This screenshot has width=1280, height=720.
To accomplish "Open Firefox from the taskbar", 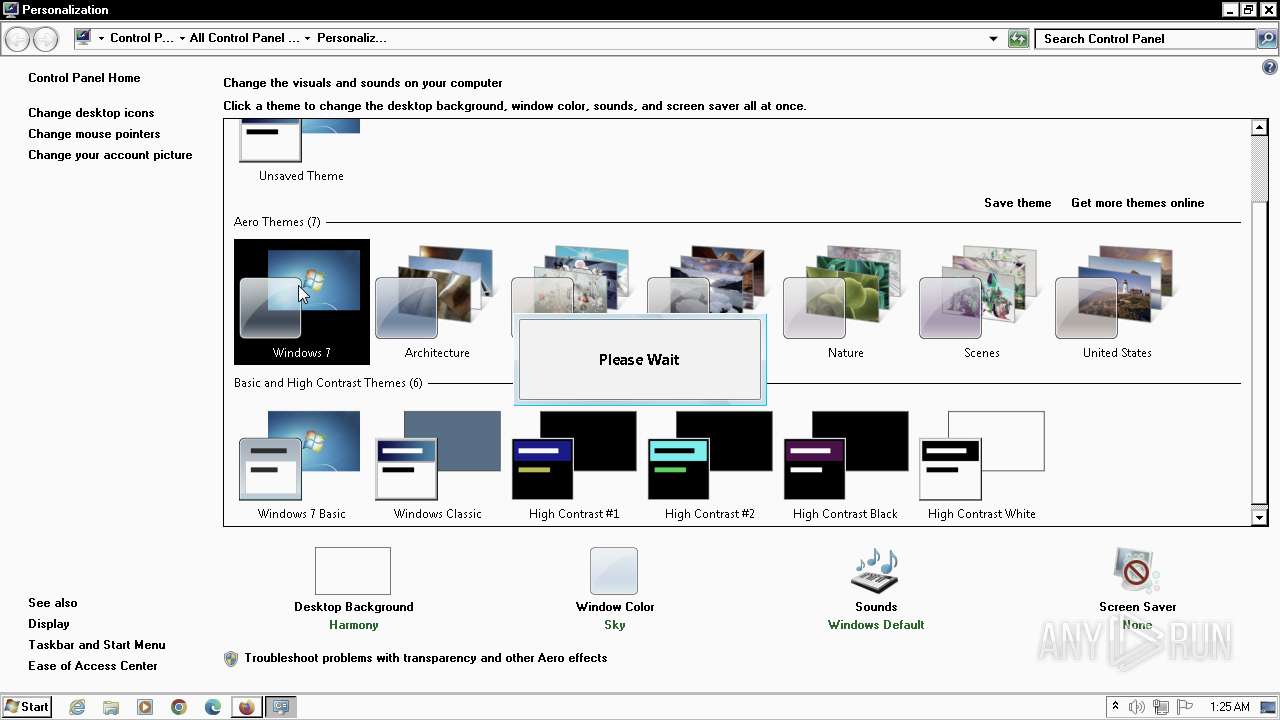I will click(247, 707).
